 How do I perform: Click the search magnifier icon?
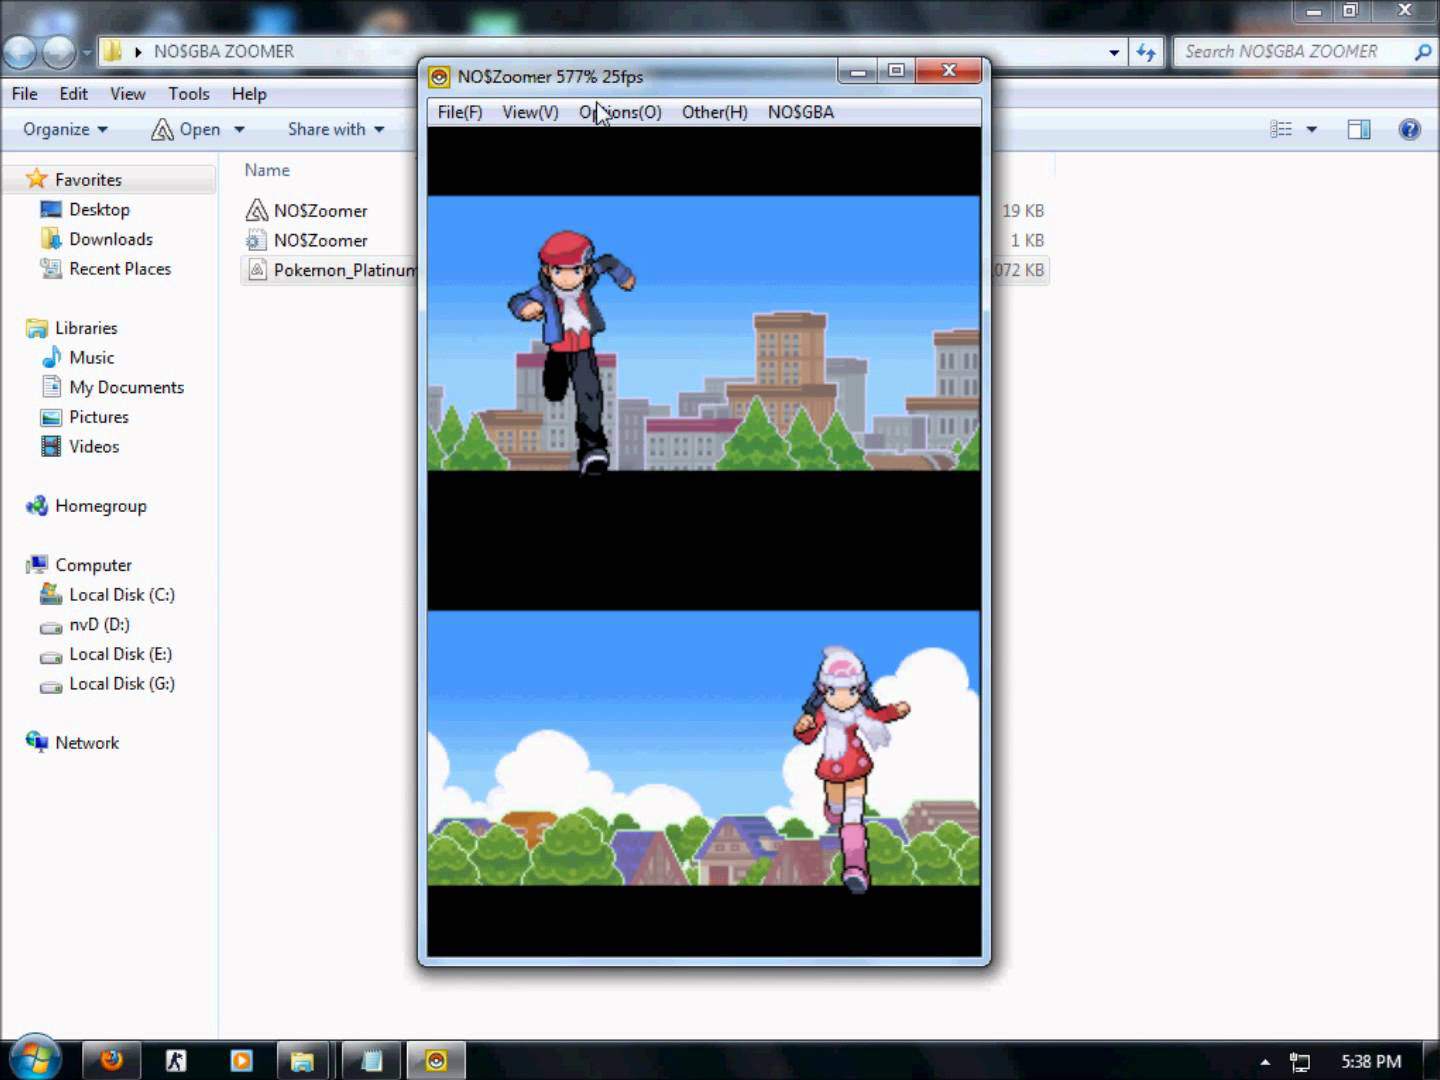(x=1423, y=51)
